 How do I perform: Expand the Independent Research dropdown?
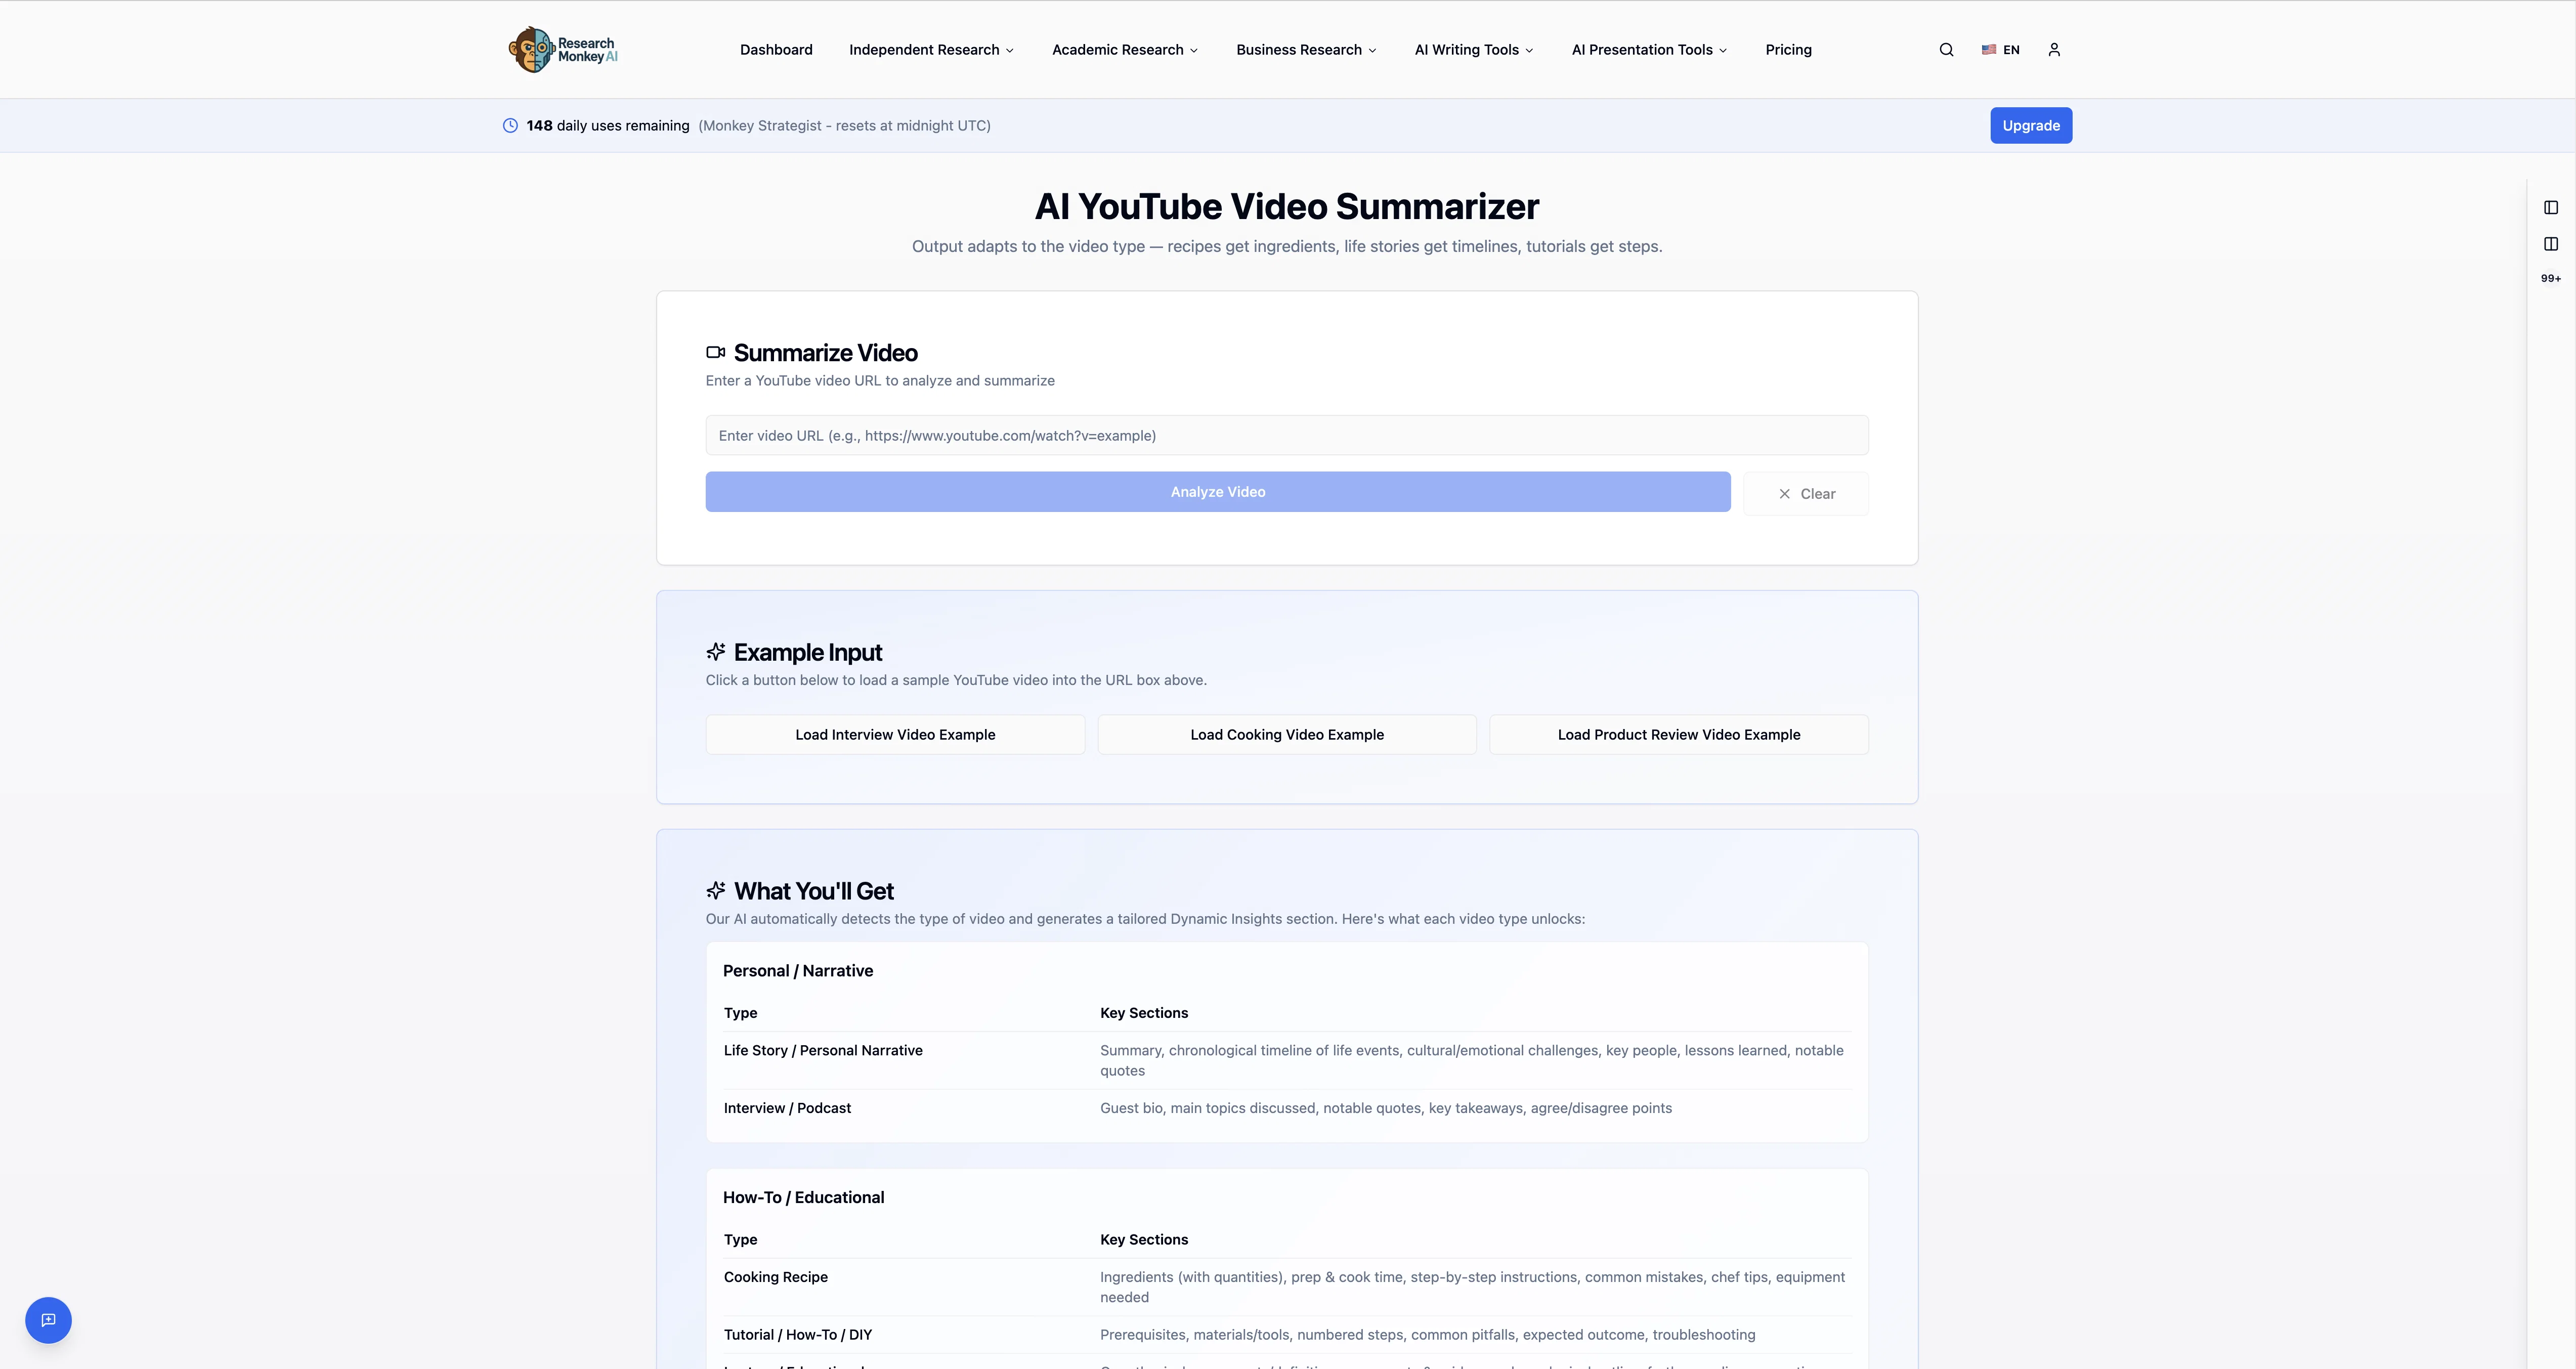coord(931,50)
